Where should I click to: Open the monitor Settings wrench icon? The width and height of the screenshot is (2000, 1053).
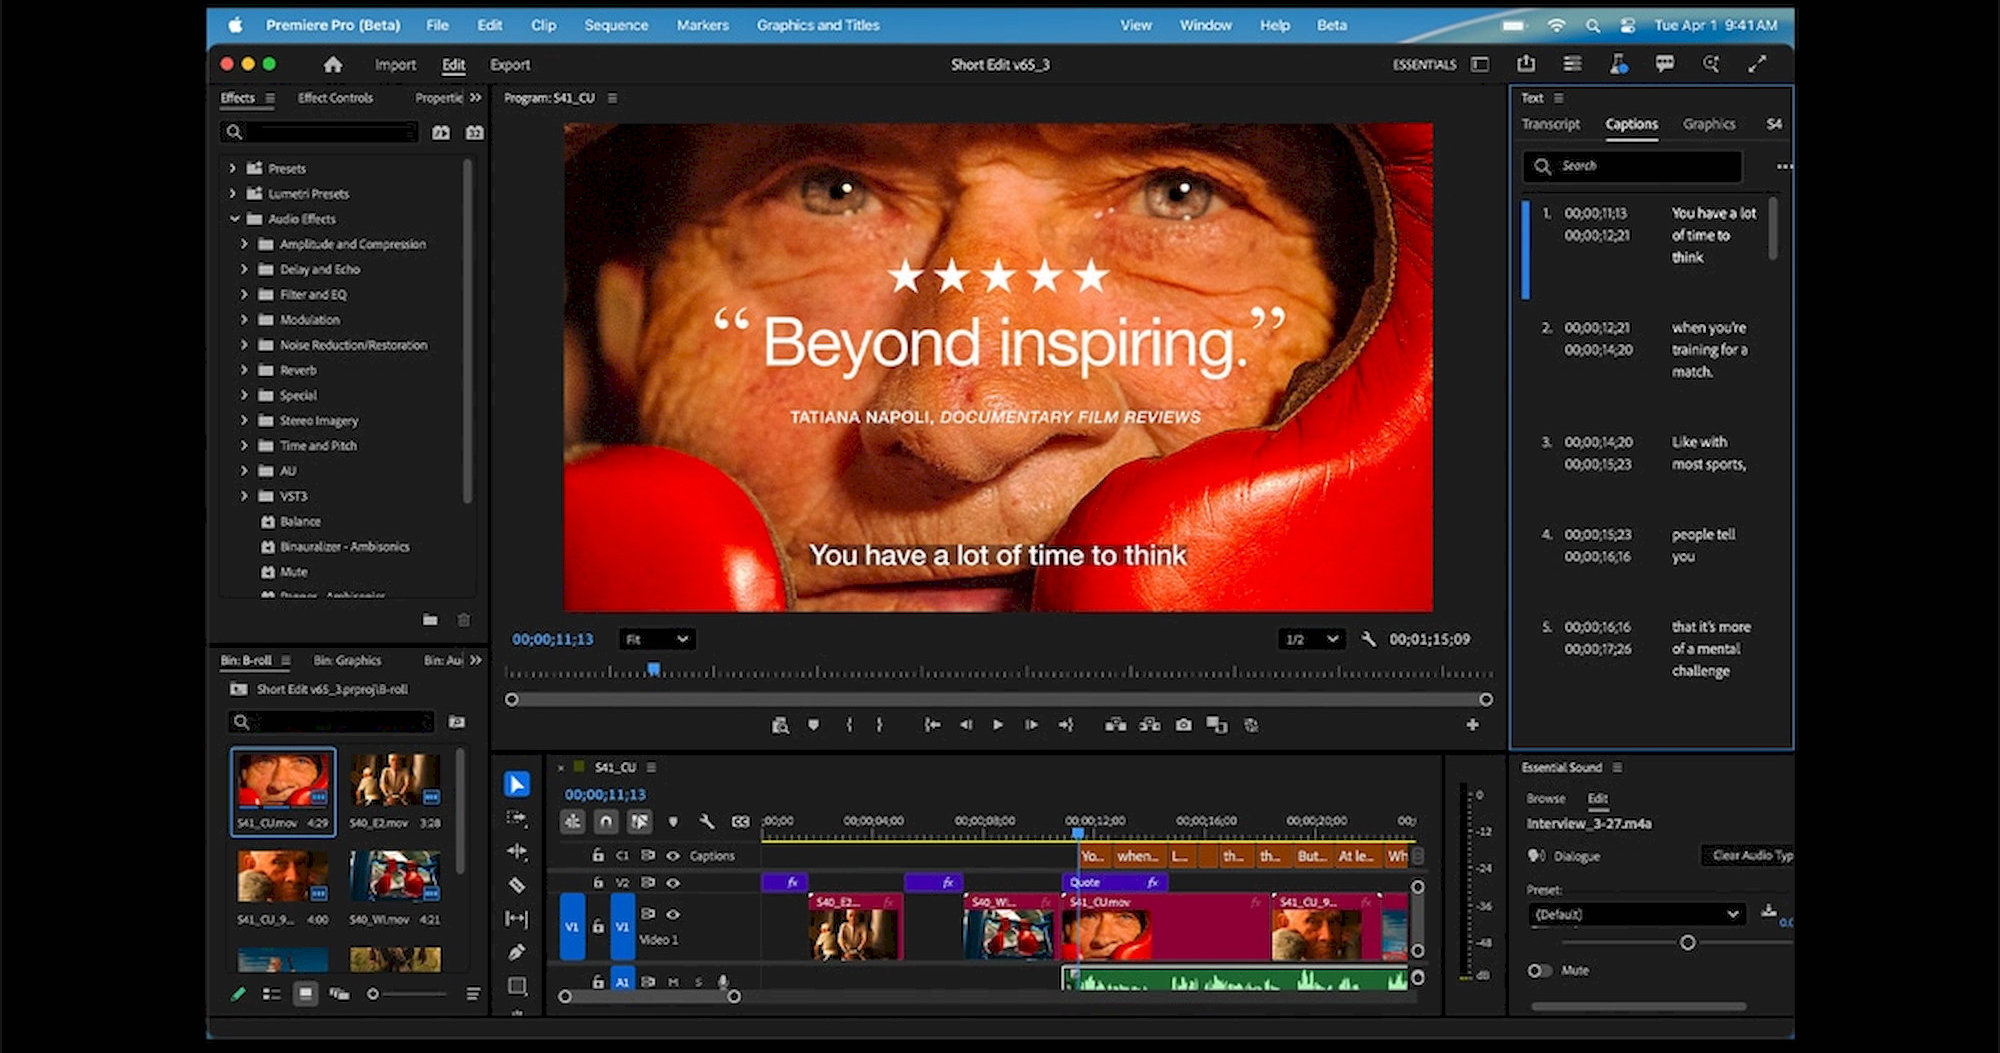click(x=1368, y=639)
